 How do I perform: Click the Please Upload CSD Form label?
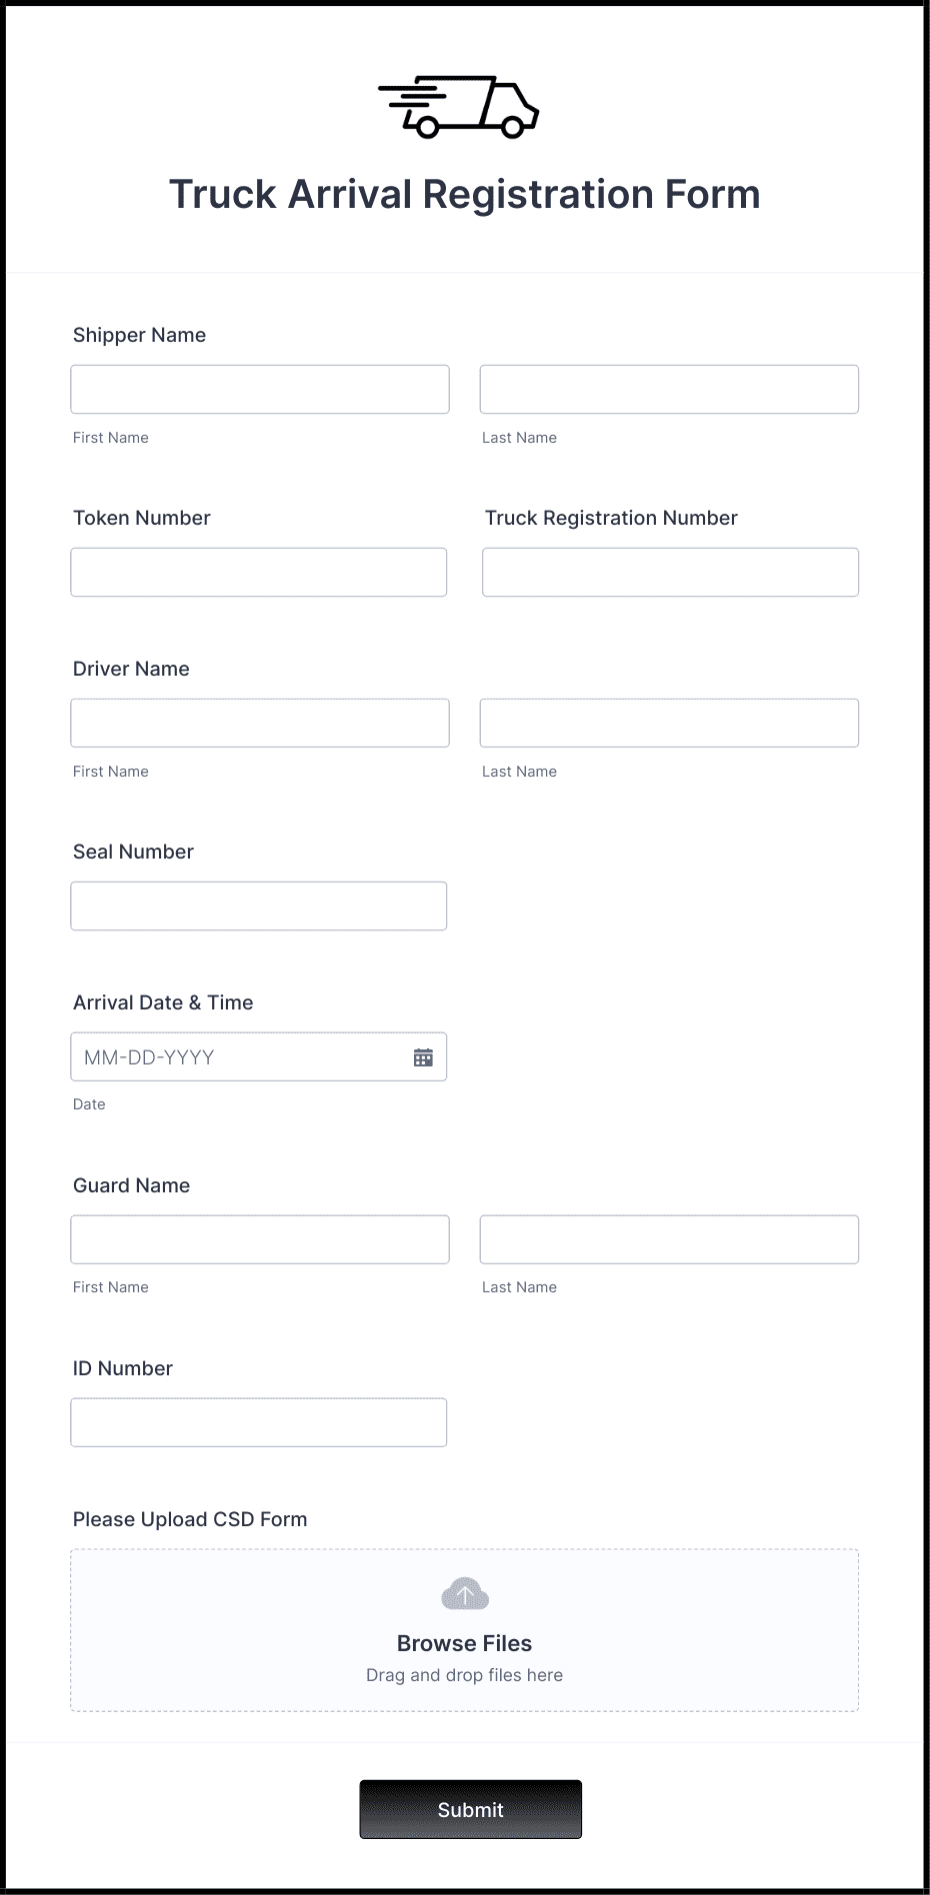coord(190,1519)
